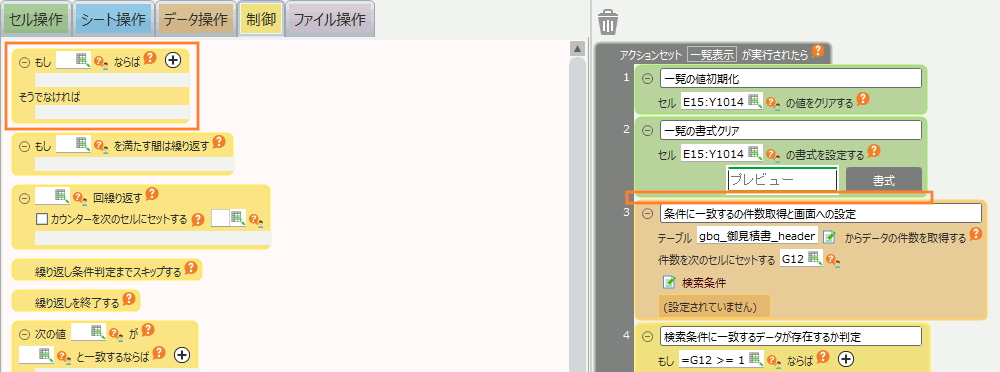Image resolution: width=1000 pixels, height=372 pixels.
Task: Show help for の書式を設定する
Action: coord(874,151)
